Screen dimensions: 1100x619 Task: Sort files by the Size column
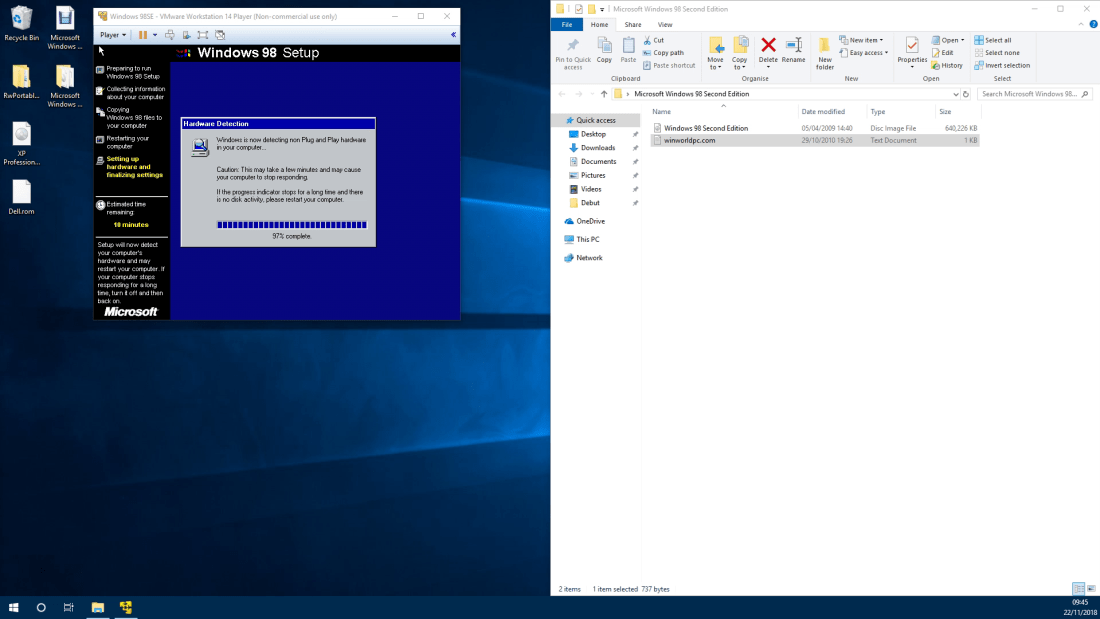957,112
